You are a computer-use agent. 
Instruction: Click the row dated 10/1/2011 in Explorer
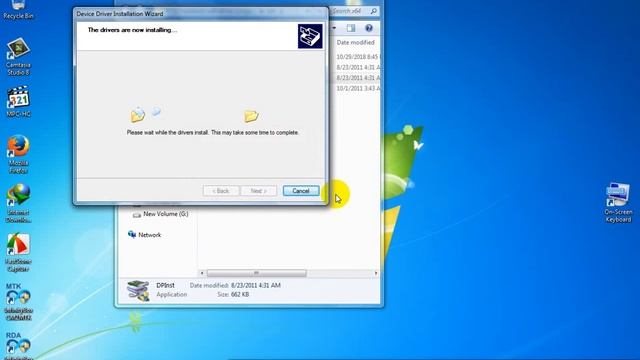pos(358,89)
